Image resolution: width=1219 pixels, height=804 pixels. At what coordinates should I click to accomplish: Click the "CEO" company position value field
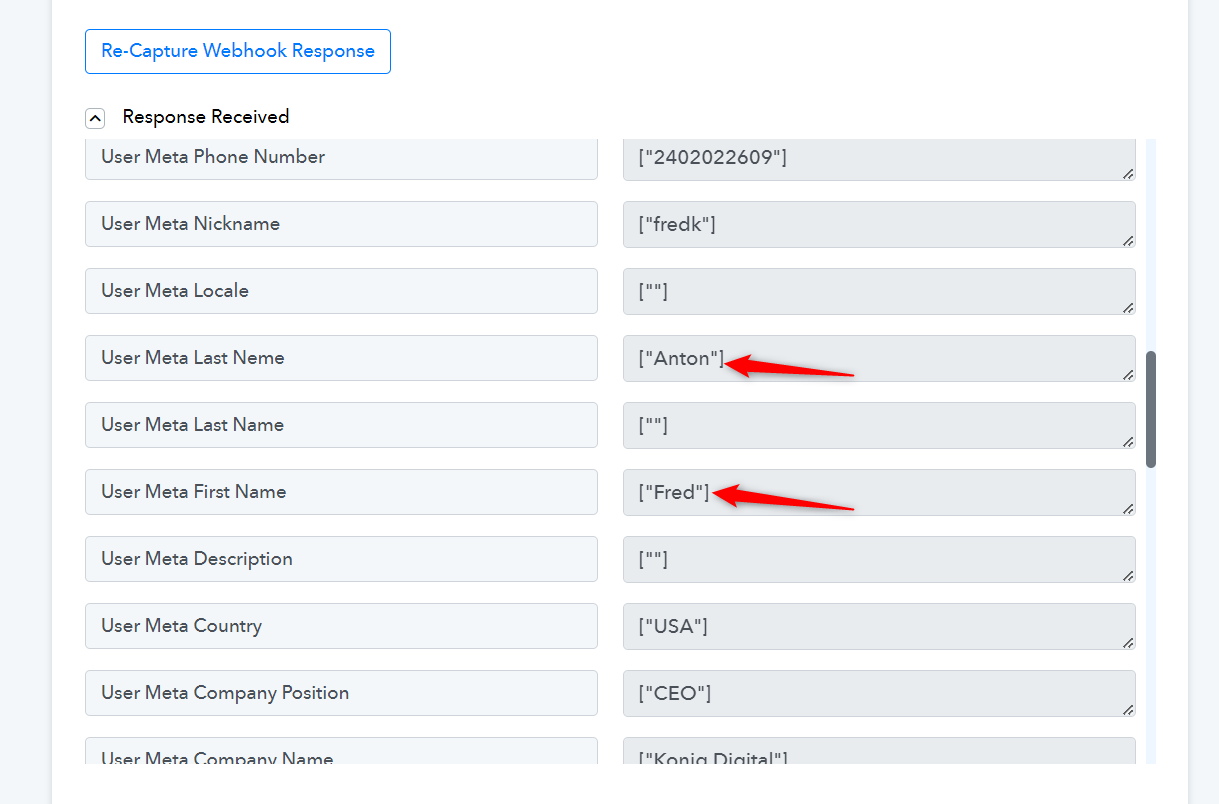tap(878, 693)
